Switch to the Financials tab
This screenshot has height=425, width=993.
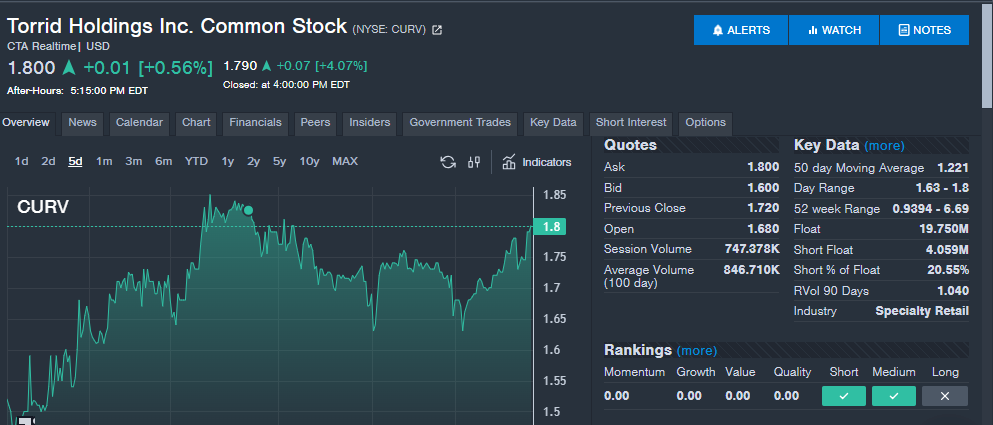point(255,123)
